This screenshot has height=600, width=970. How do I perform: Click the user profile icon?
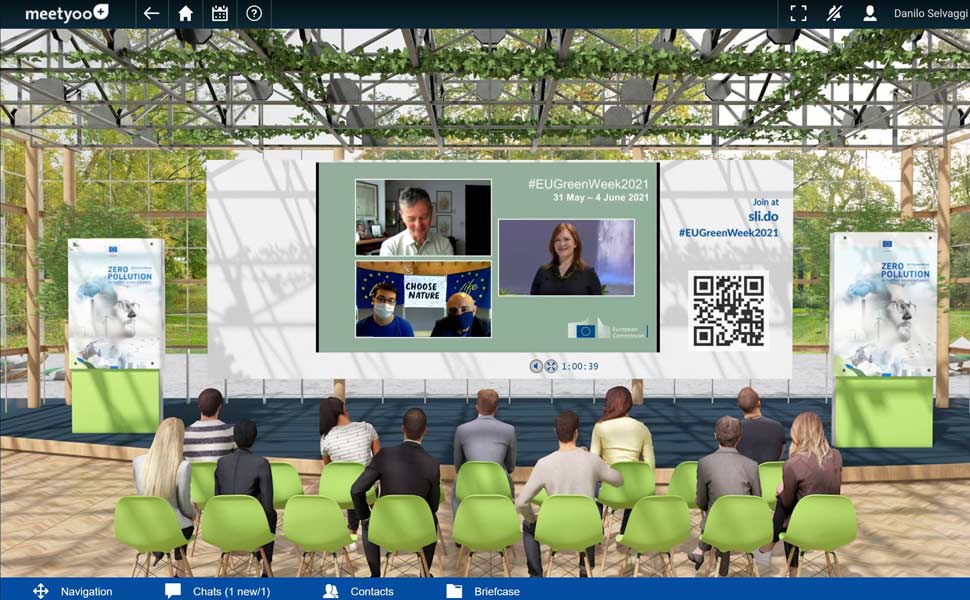(870, 14)
